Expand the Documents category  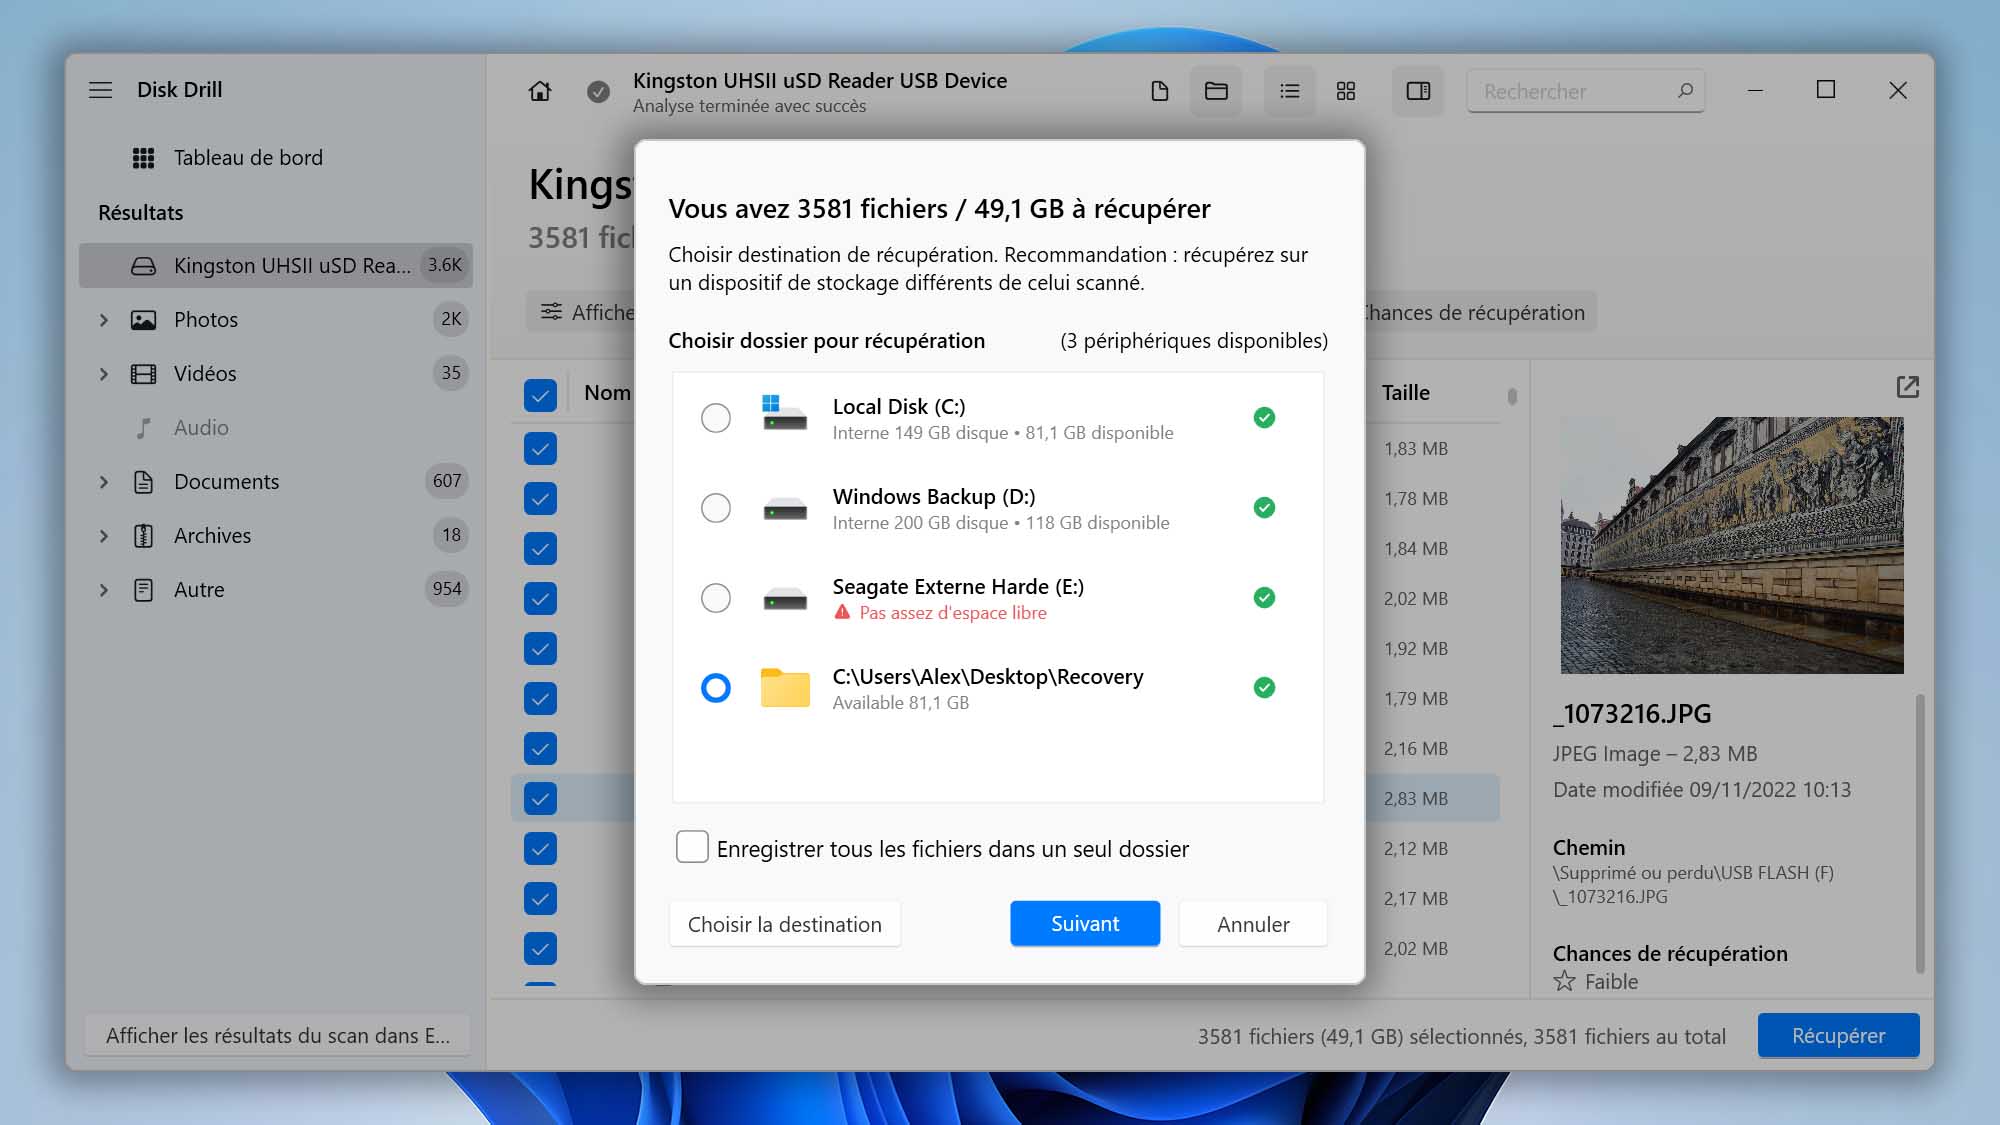click(x=104, y=482)
